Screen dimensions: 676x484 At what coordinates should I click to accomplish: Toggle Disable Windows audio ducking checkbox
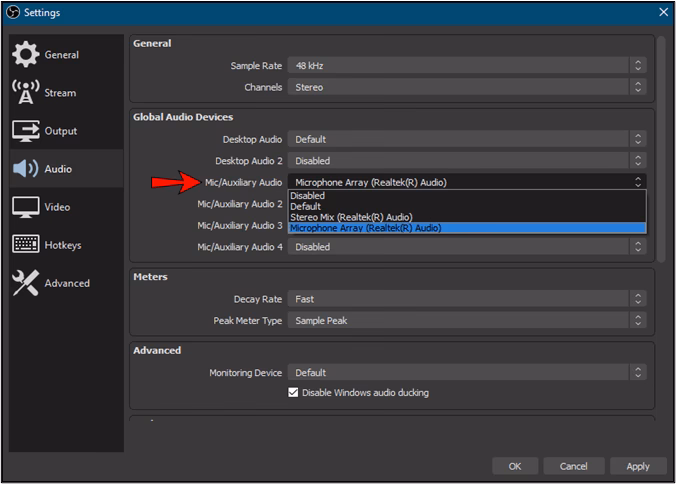293,392
